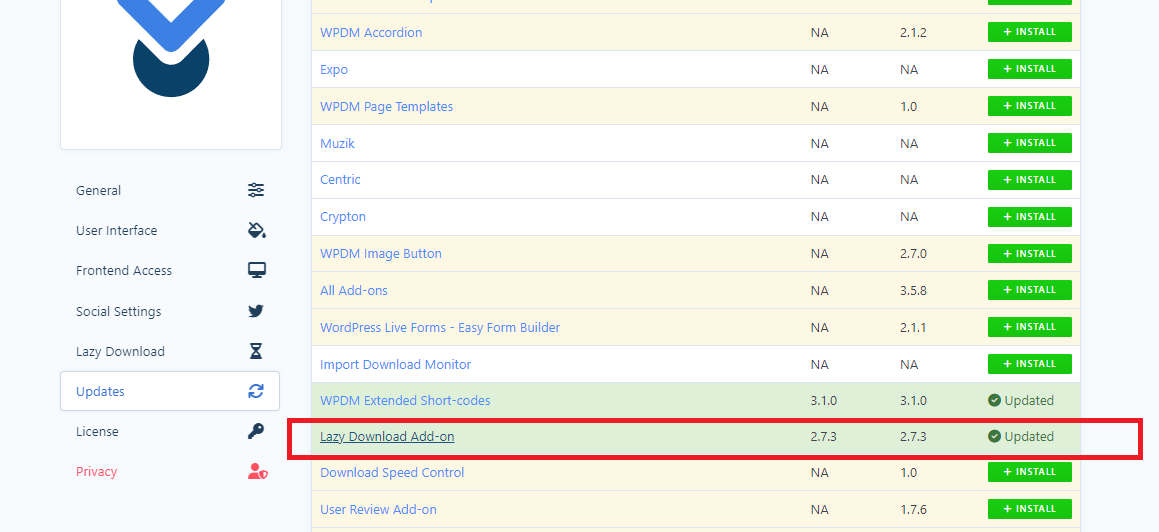Screen dimensions: 1159x532
Task: Open the WPDM Accordion link
Action: point(371,33)
